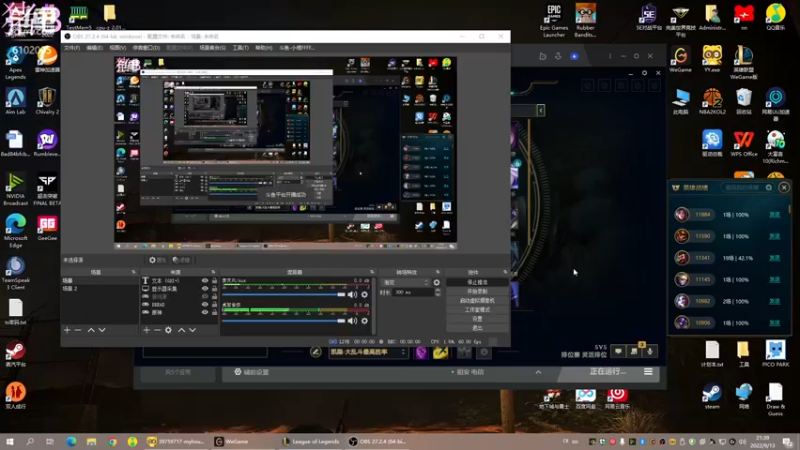Open the 场景集合(S) menu in OBS
Image resolution: width=800 pixels, height=450 pixels.
tap(212, 48)
